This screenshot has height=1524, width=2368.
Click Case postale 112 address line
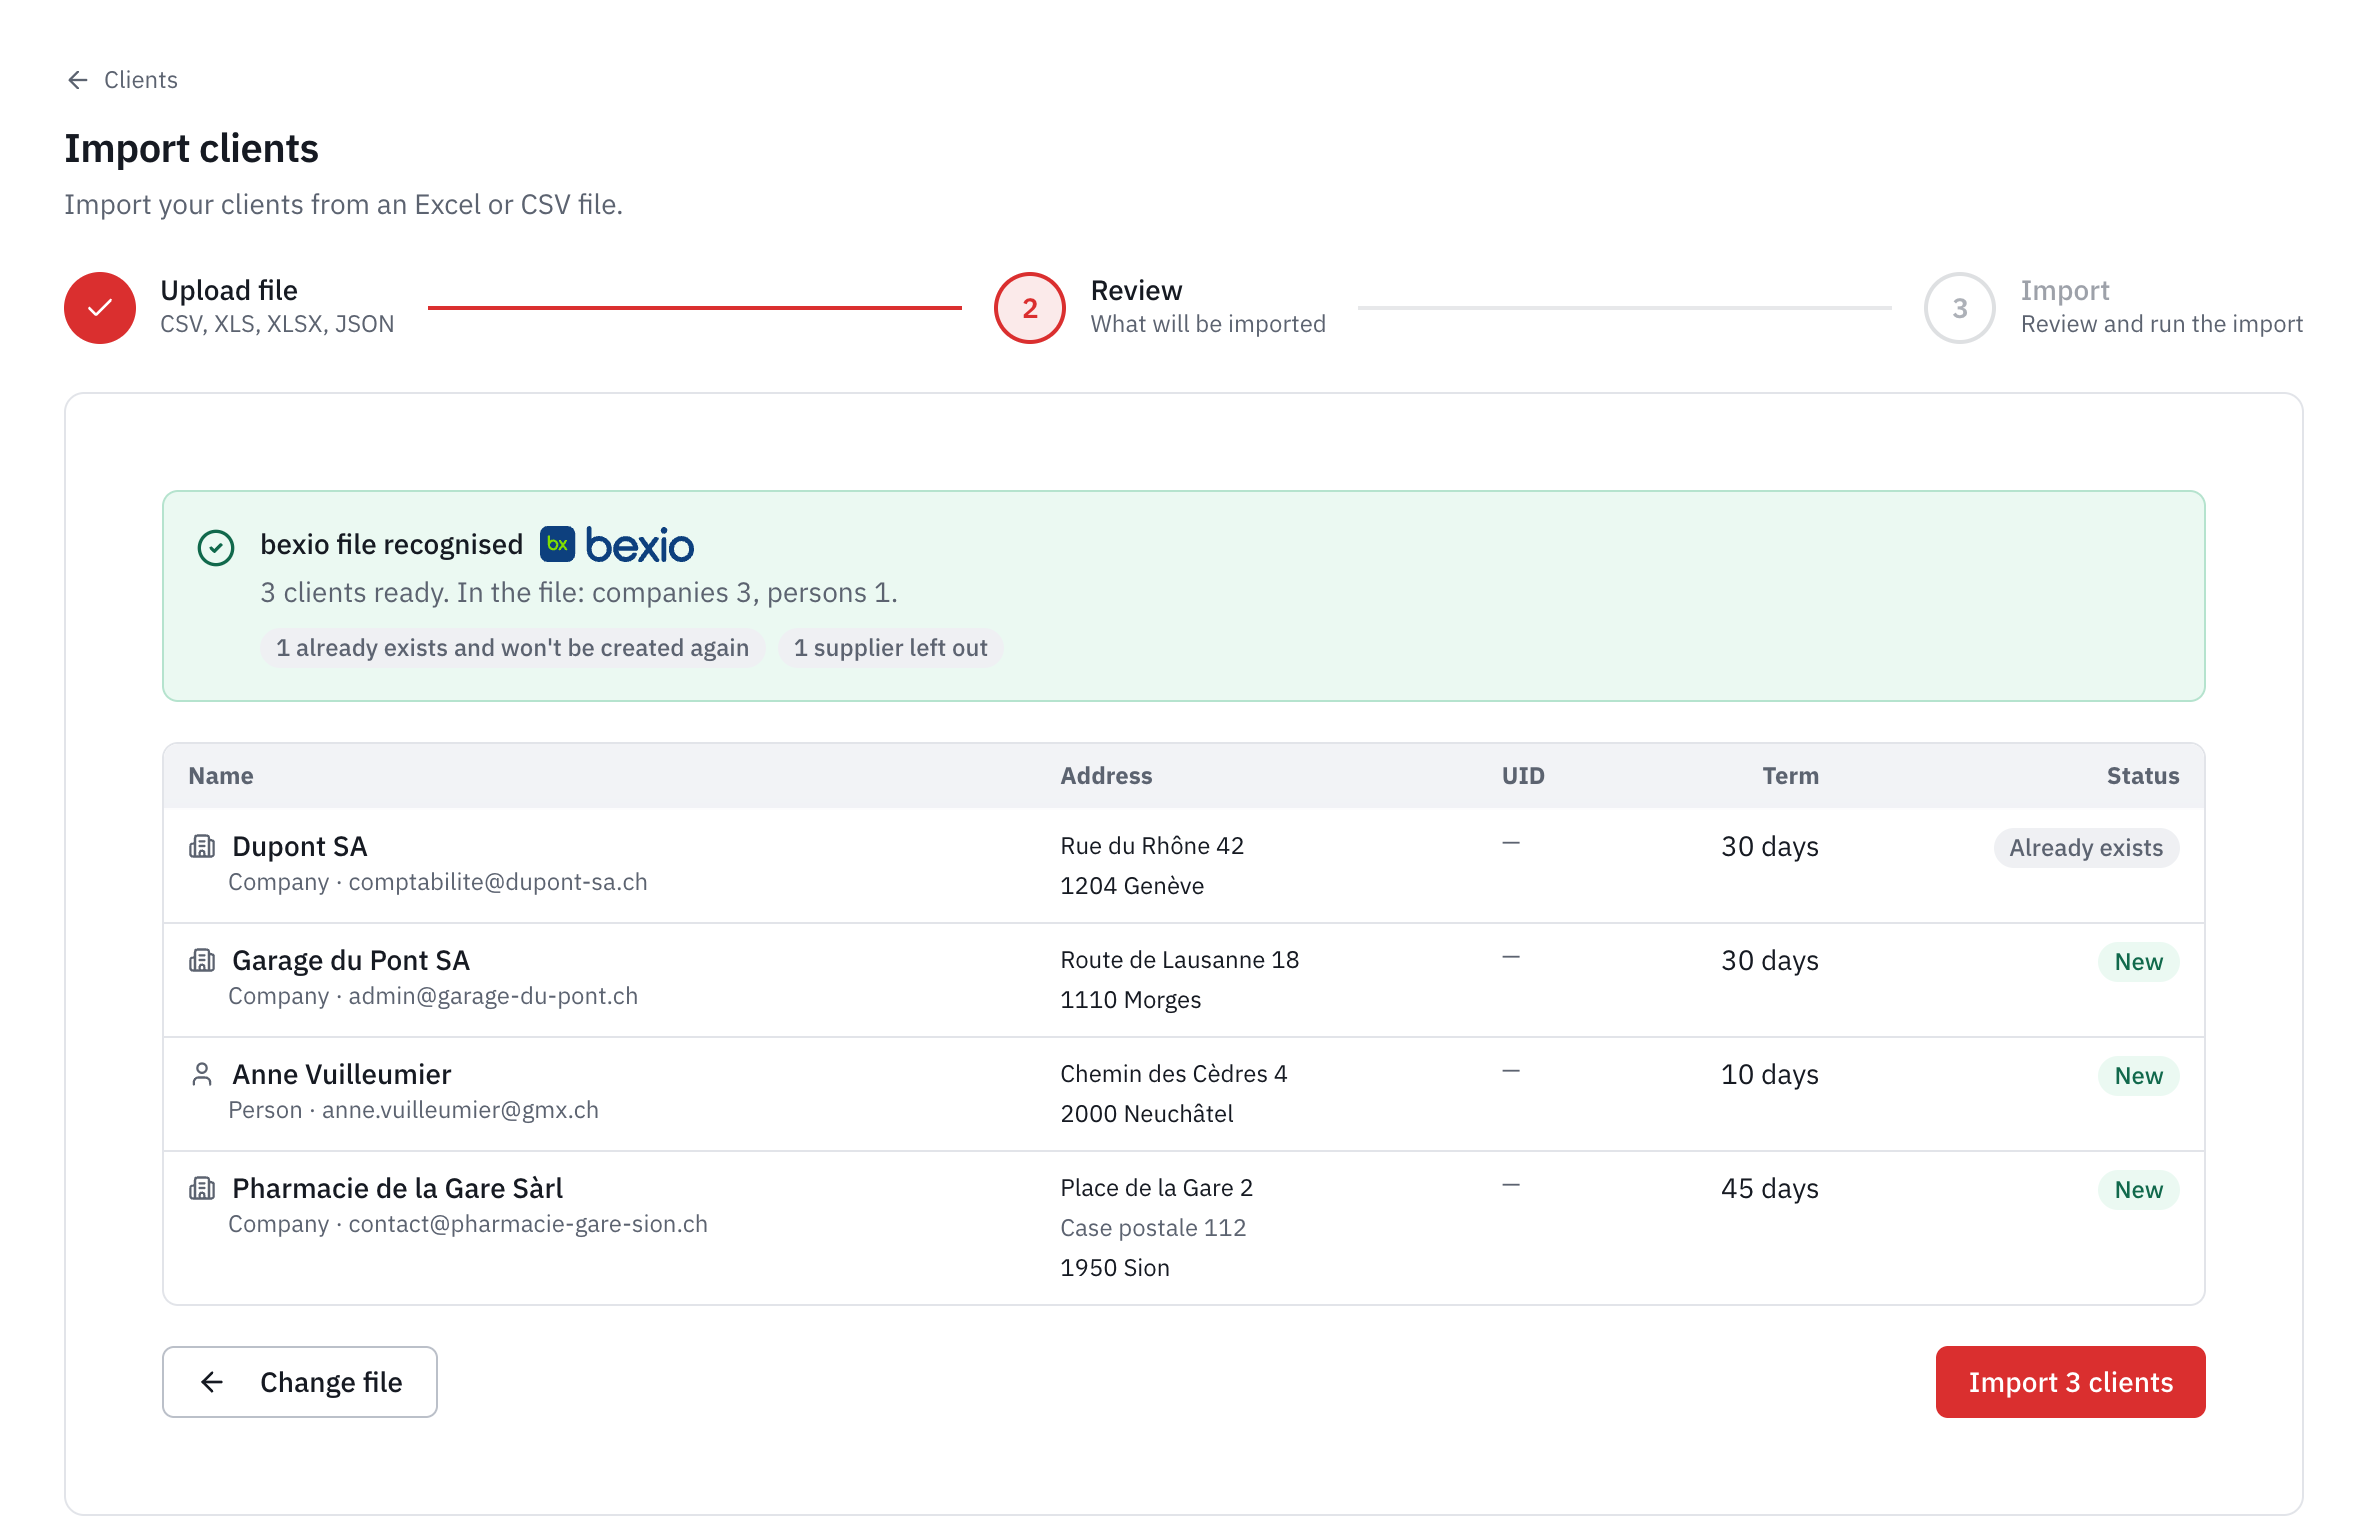[1153, 1228]
